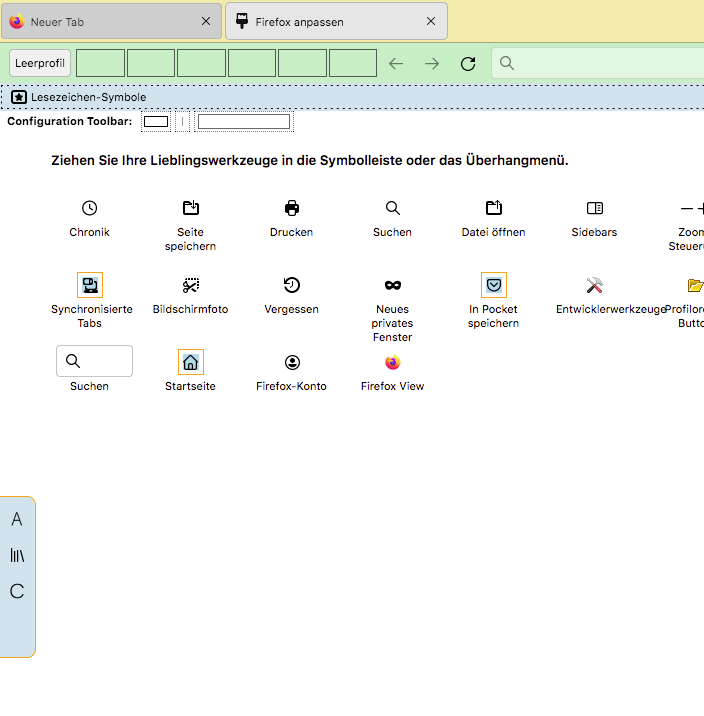The image size is (704, 716).
Task: Click the In Pocket speichern icon
Action: click(494, 285)
